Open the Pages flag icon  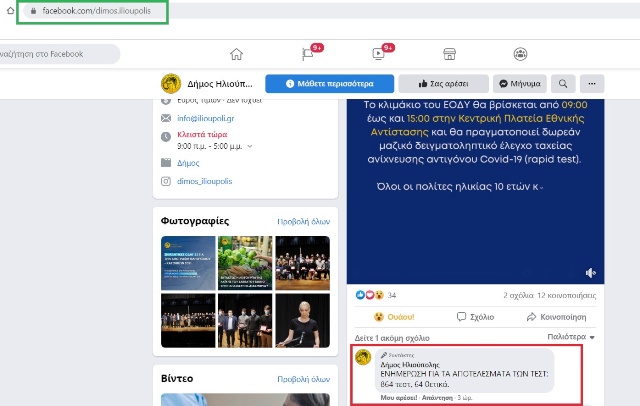pyautogui.click(x=307, y=54)
